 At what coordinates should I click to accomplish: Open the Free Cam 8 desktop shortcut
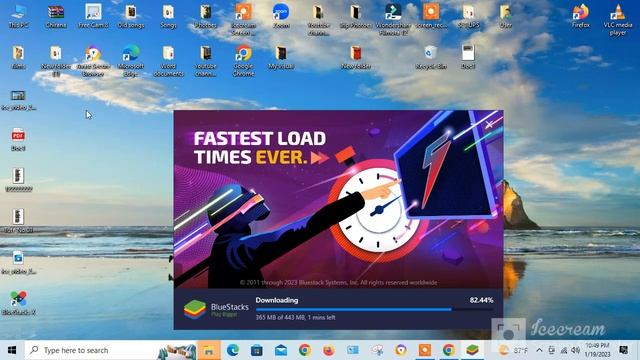93,16
